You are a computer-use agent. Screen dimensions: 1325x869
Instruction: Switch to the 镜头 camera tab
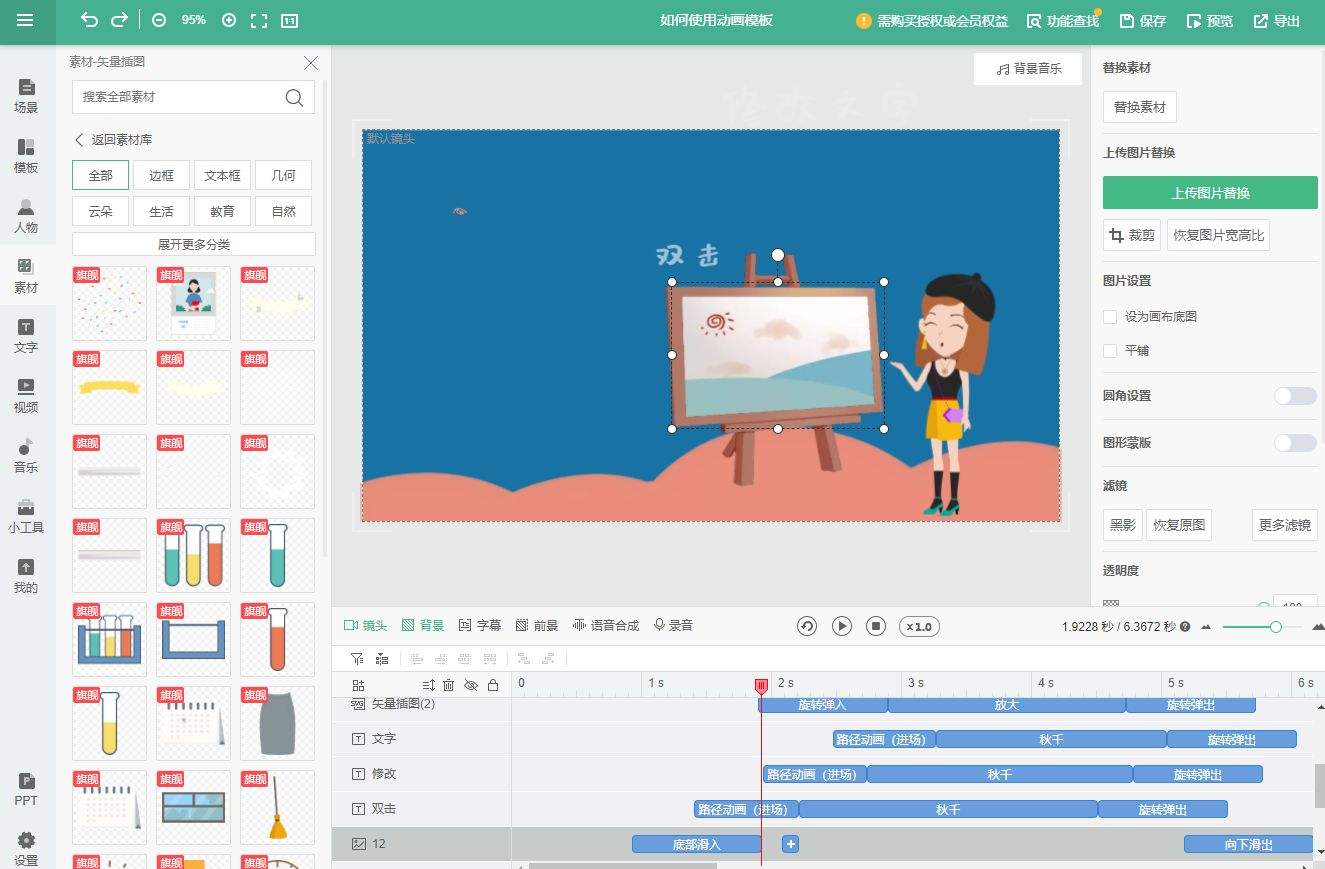365,625
